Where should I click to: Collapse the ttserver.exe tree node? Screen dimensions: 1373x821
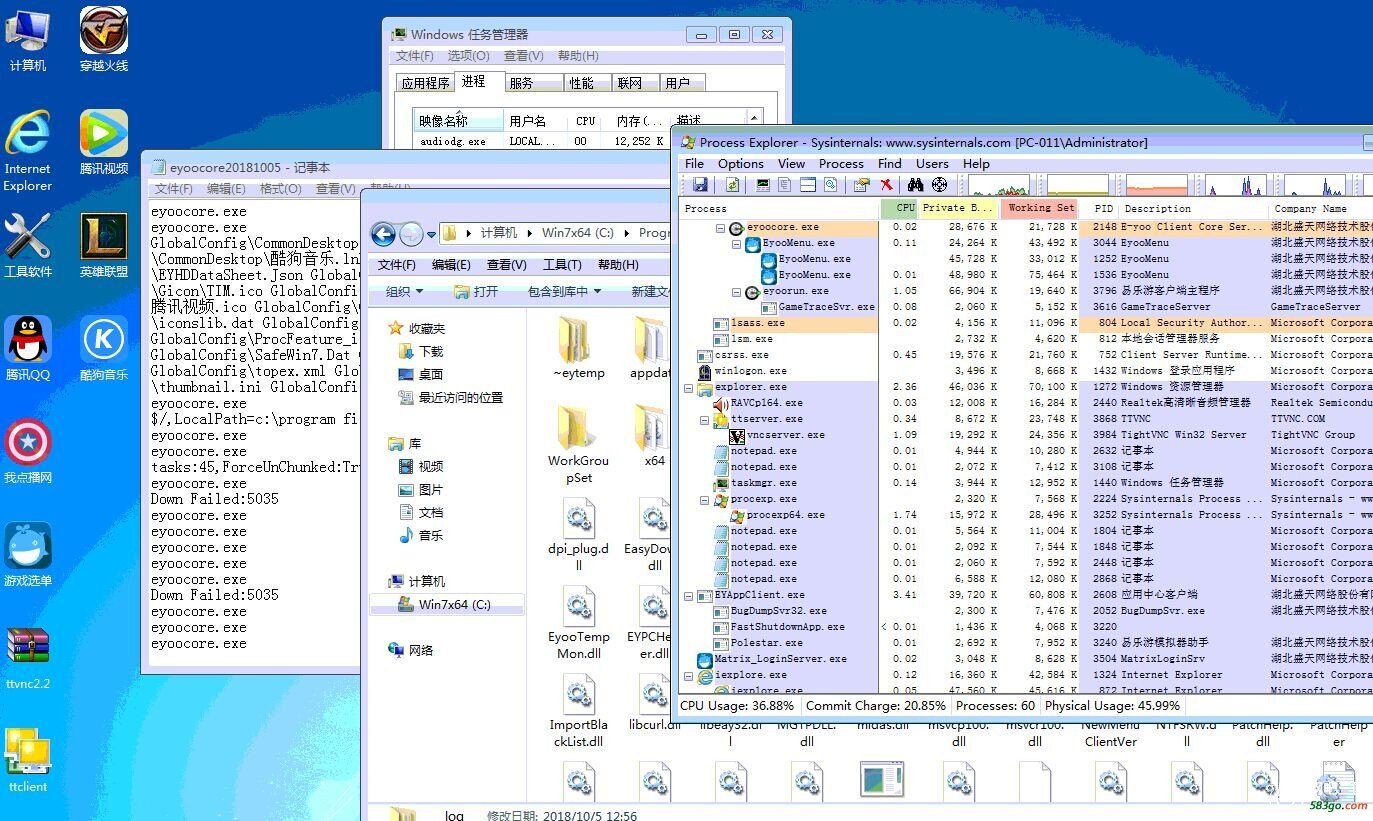click(704, 419)
